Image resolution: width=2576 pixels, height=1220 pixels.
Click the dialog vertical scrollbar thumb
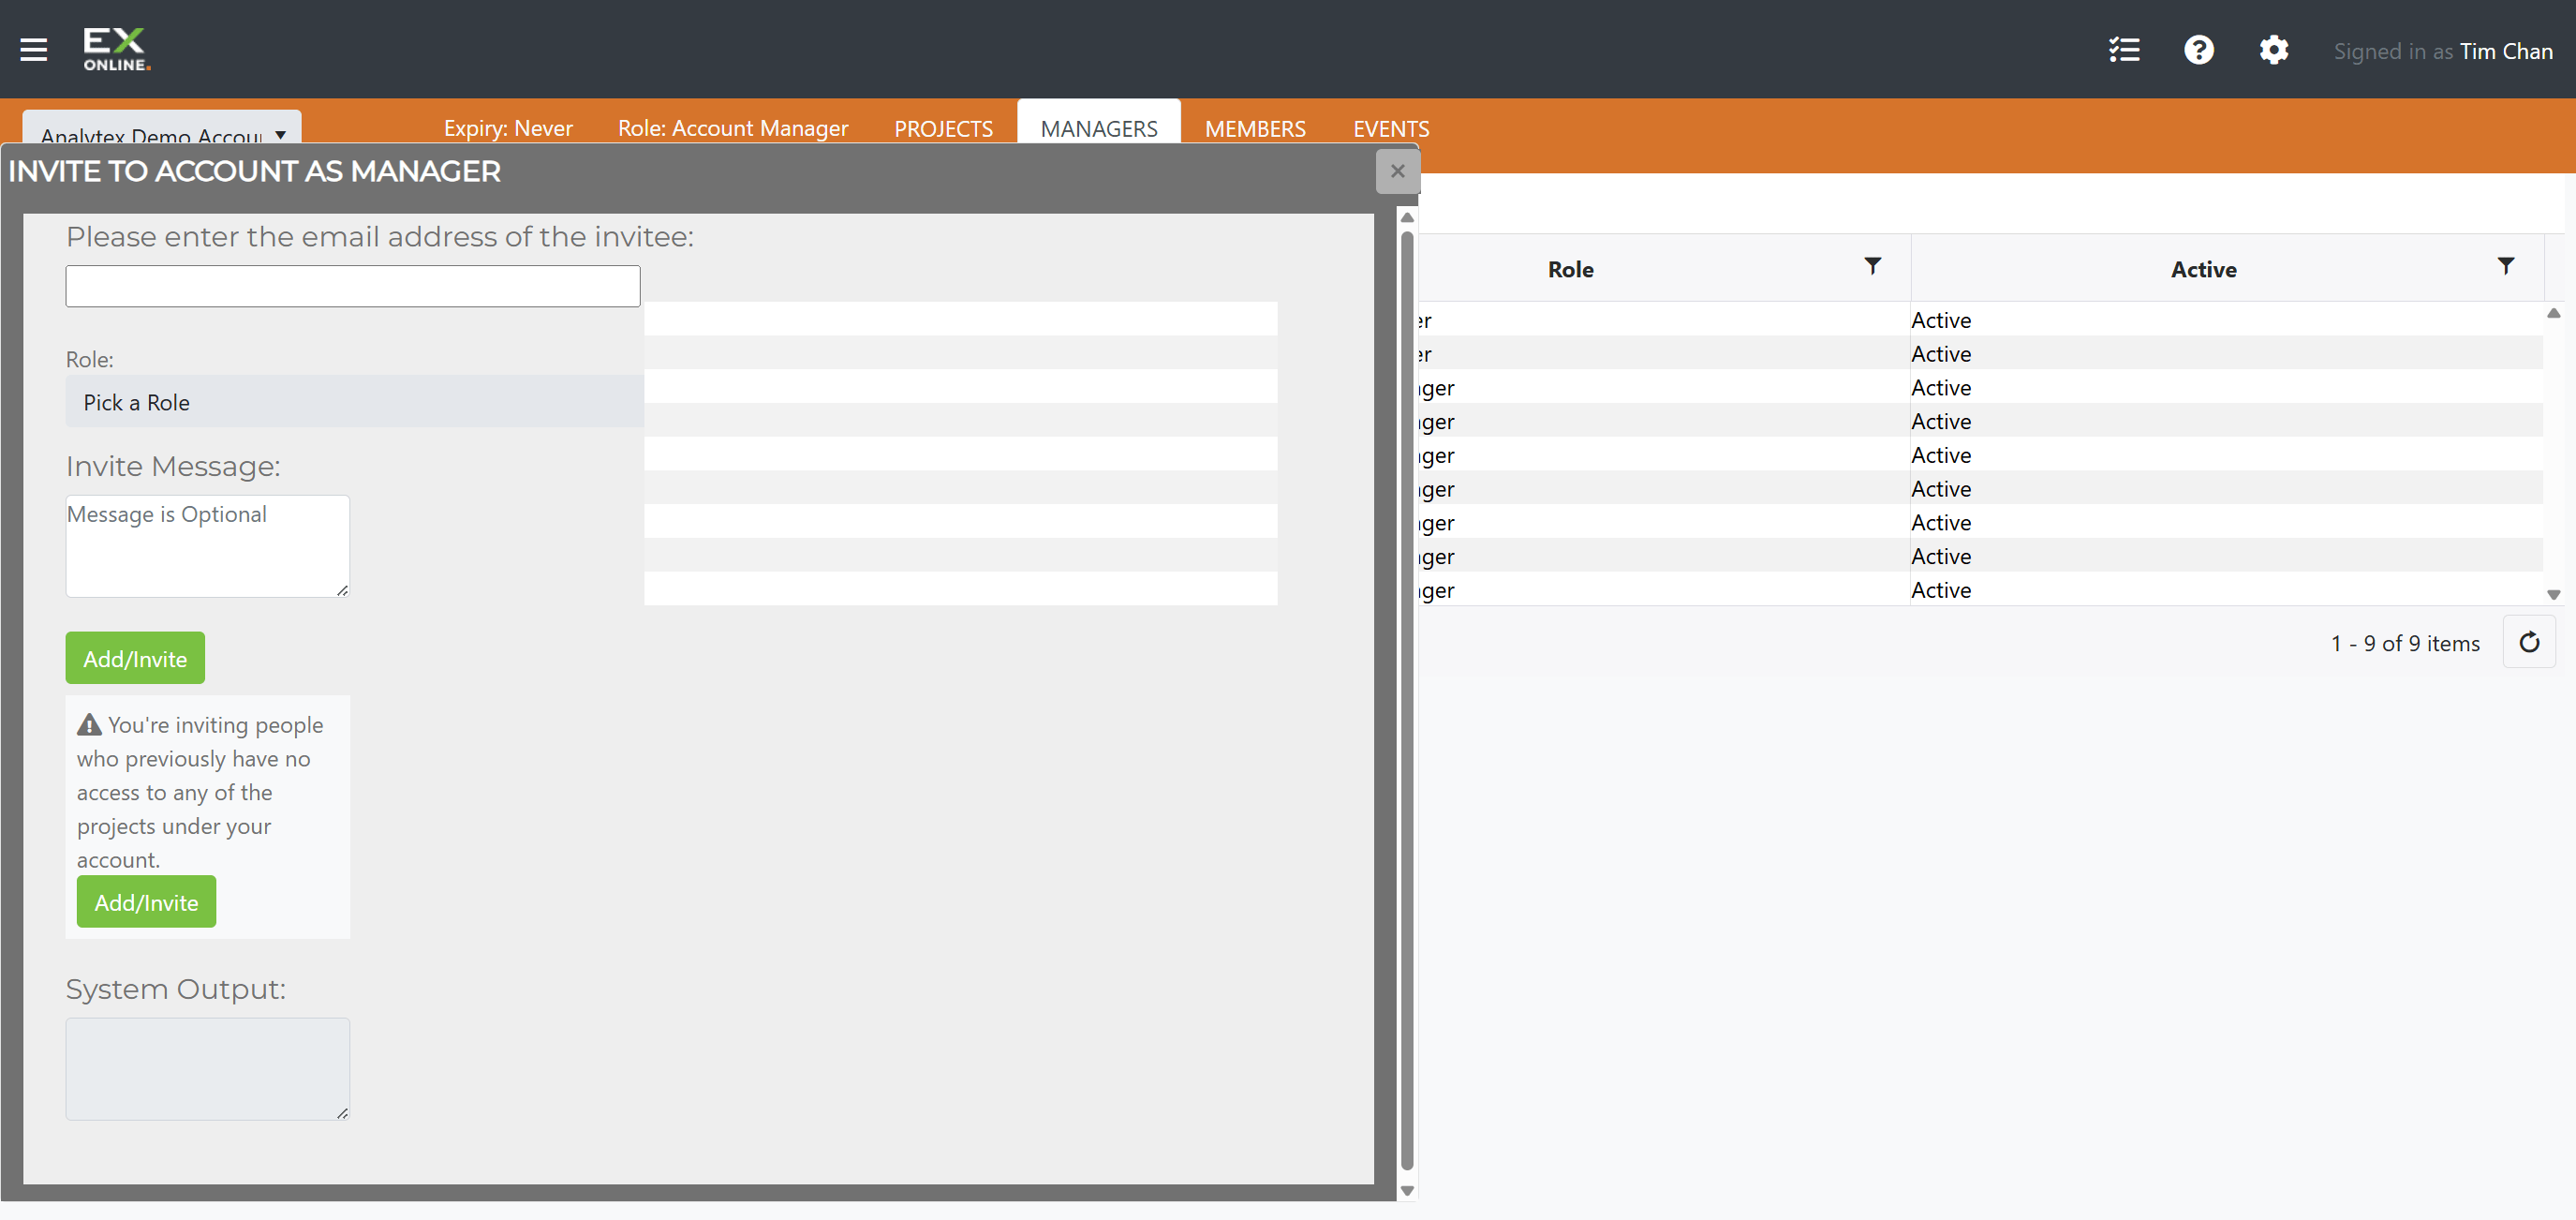(x=1407, y=700)
